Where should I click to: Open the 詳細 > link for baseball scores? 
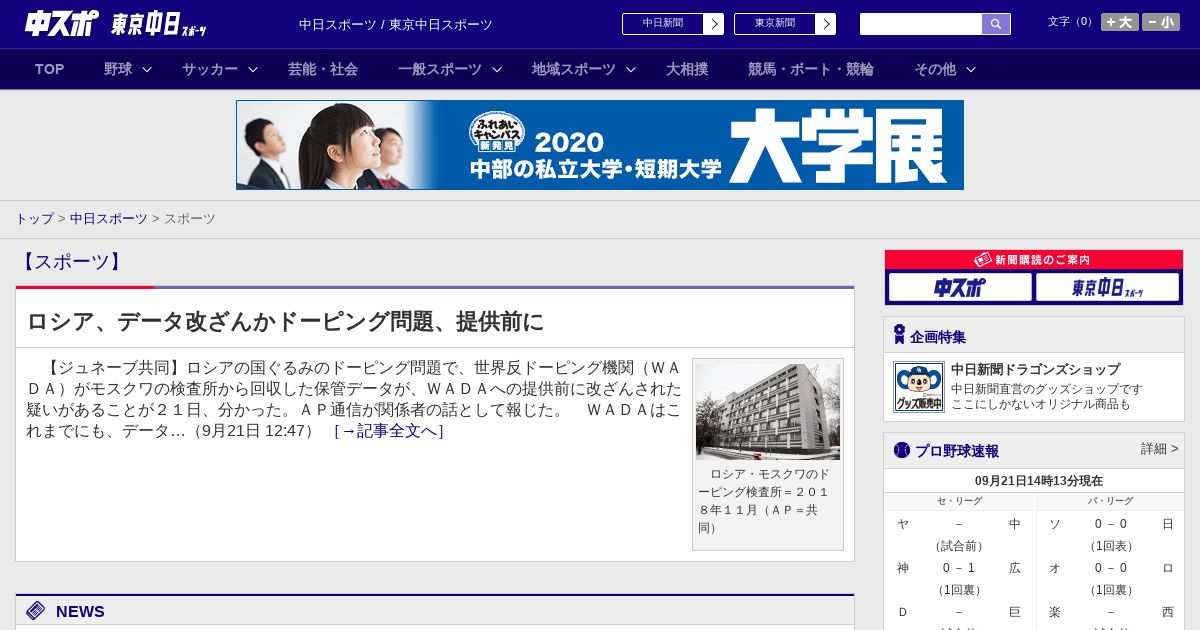click(x=1159, y=449)
